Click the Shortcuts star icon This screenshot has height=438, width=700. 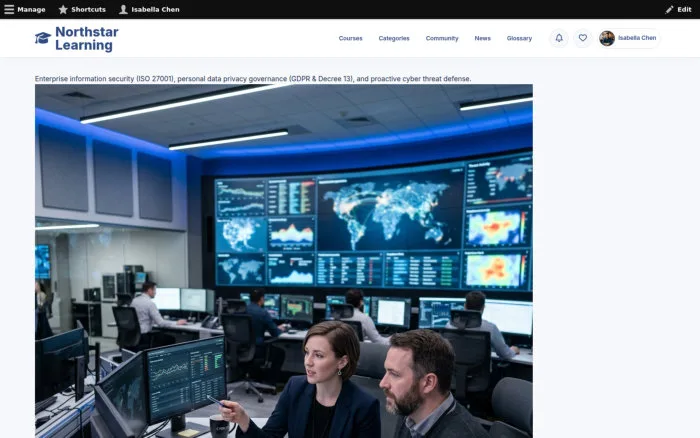63,9
